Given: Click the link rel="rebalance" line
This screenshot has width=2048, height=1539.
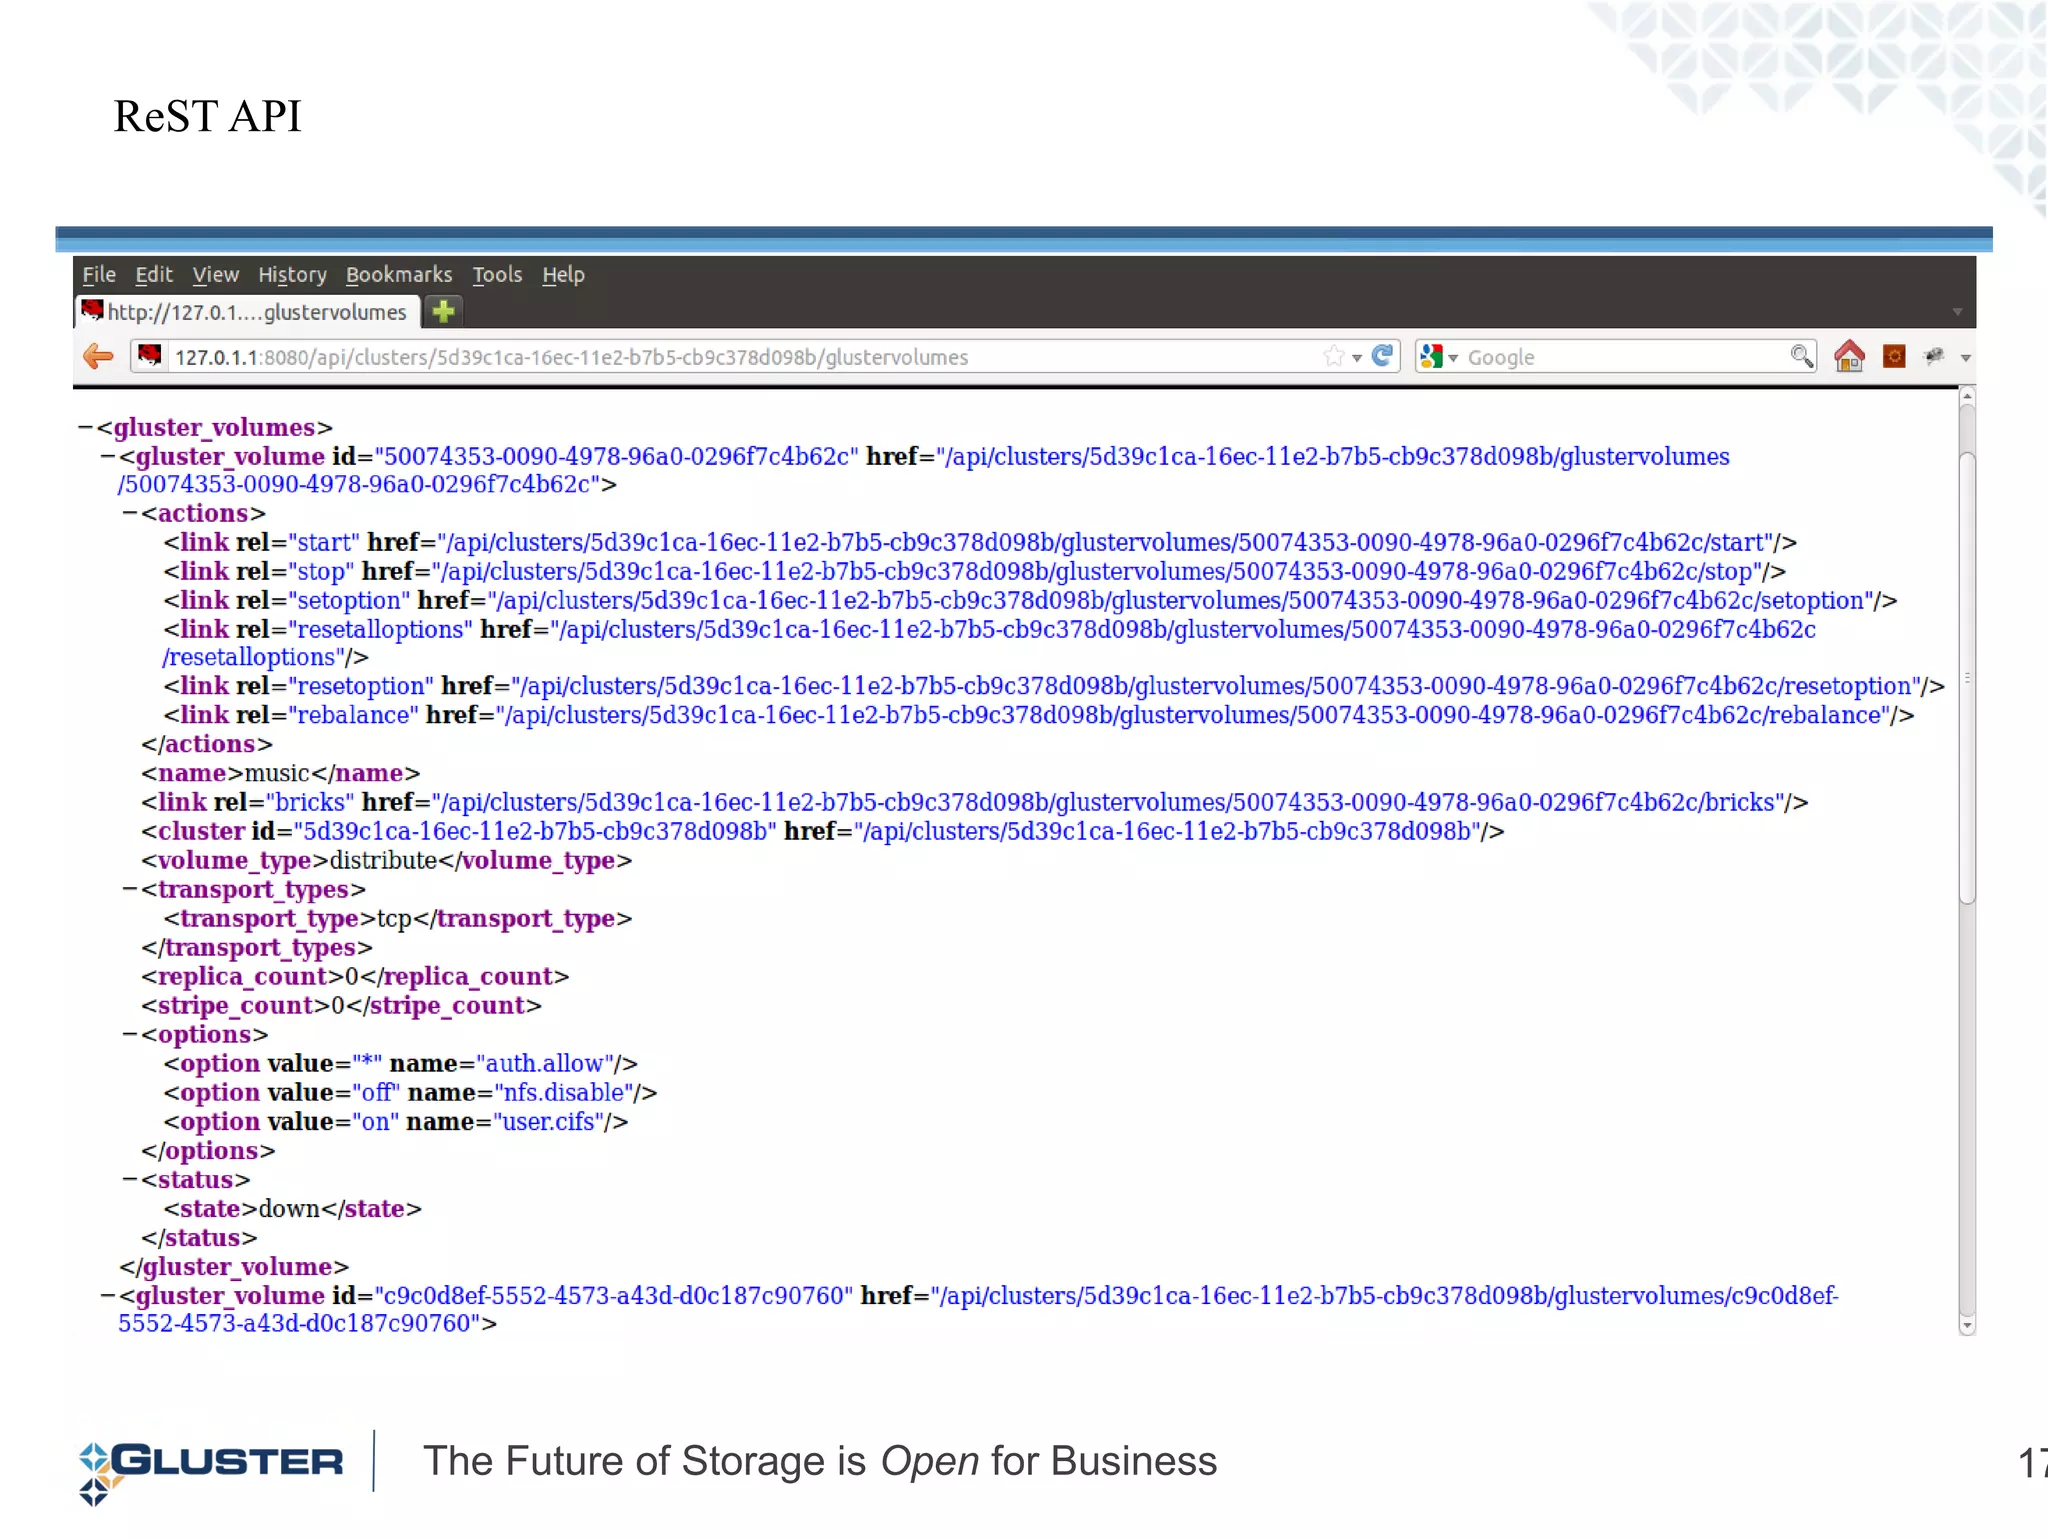Looking at the screenshot, I should 1039,716.
